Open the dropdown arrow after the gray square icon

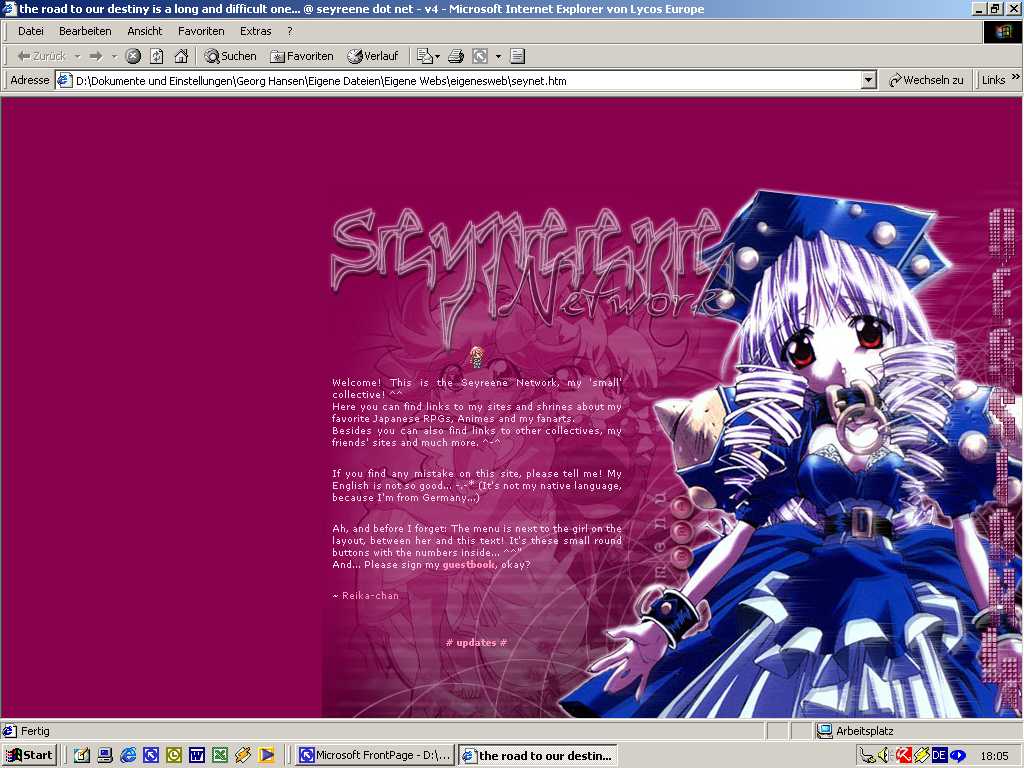coord(498,56)
